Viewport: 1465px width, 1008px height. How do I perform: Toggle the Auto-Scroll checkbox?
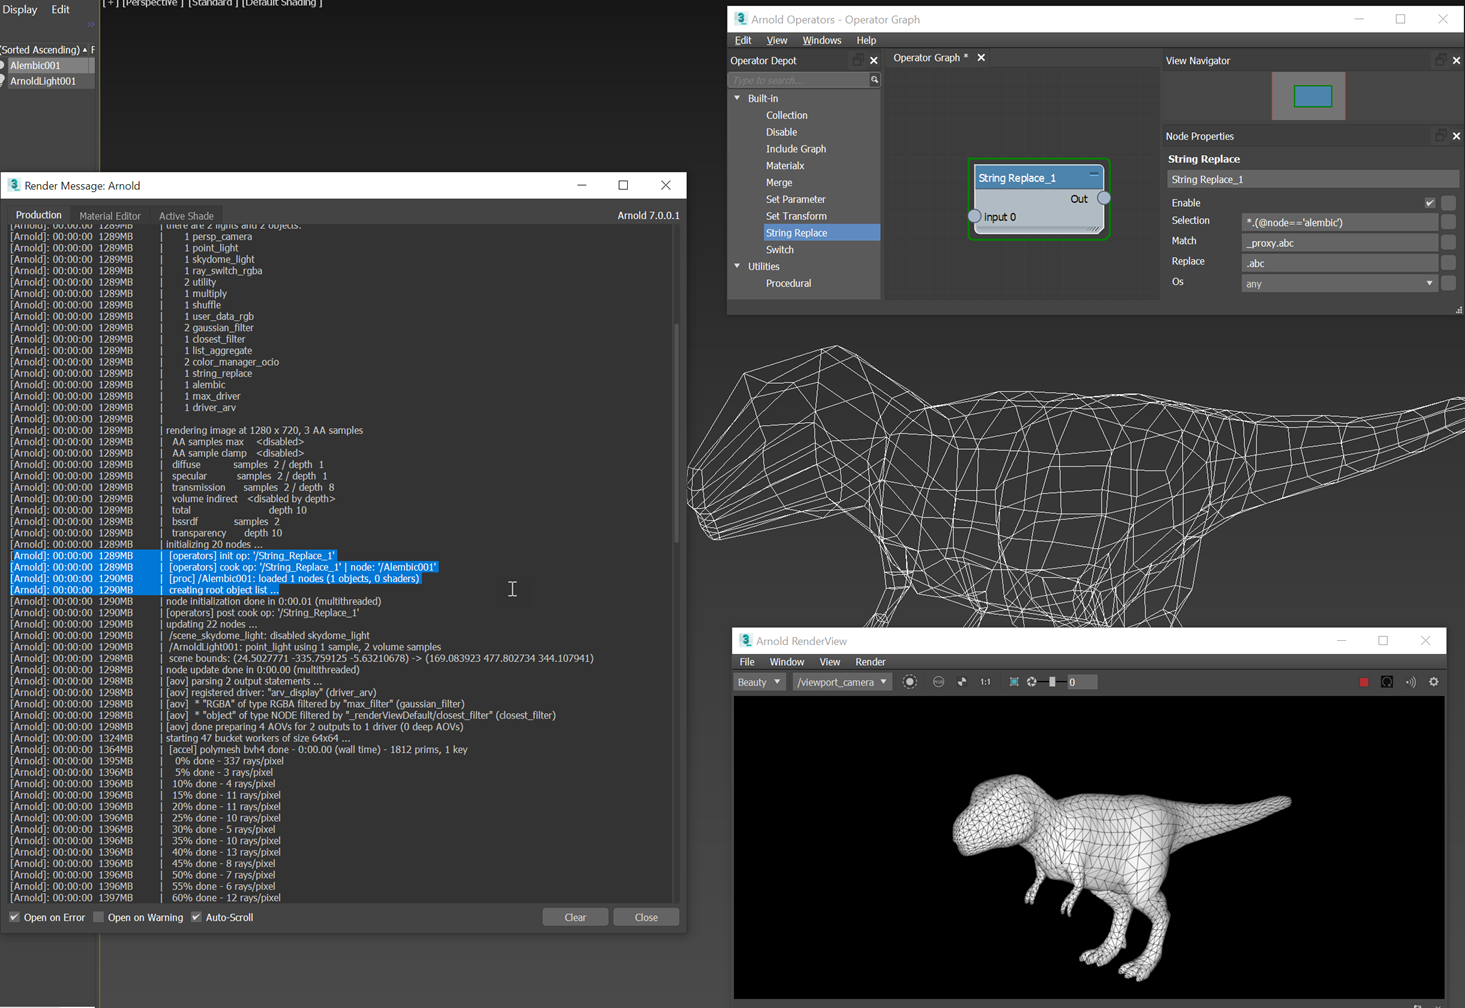[x=196, y=917]
